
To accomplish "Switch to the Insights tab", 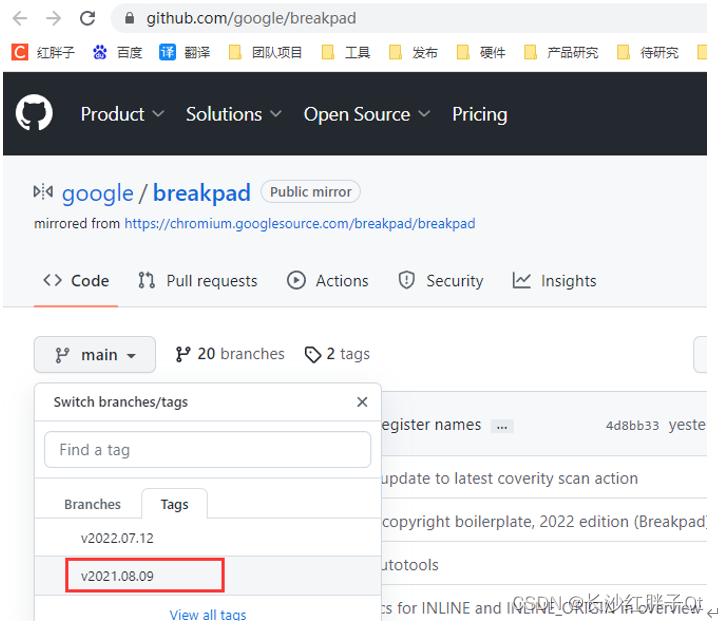I will tap(554, 281).
